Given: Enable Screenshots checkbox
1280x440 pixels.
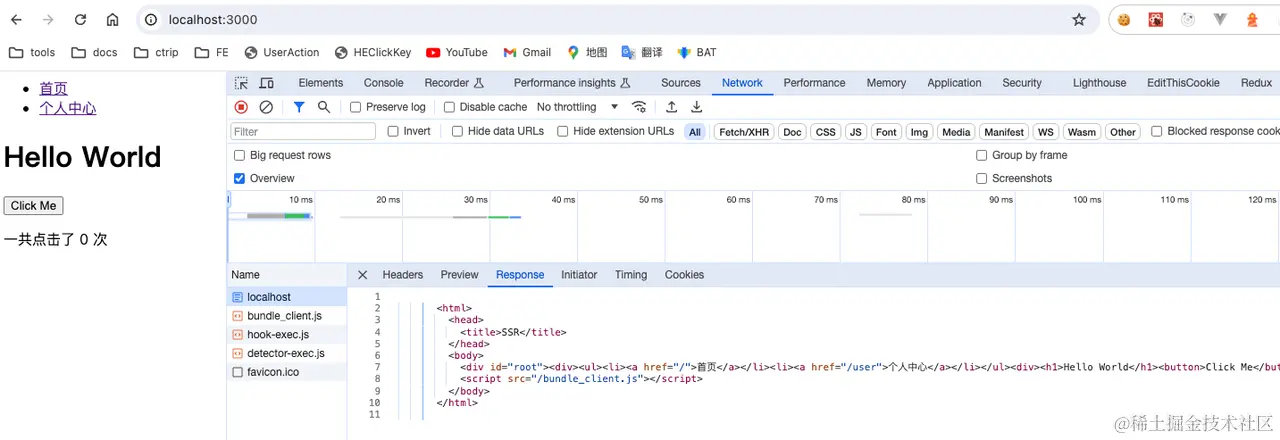Looking at the screenshot, I should 982,178.
